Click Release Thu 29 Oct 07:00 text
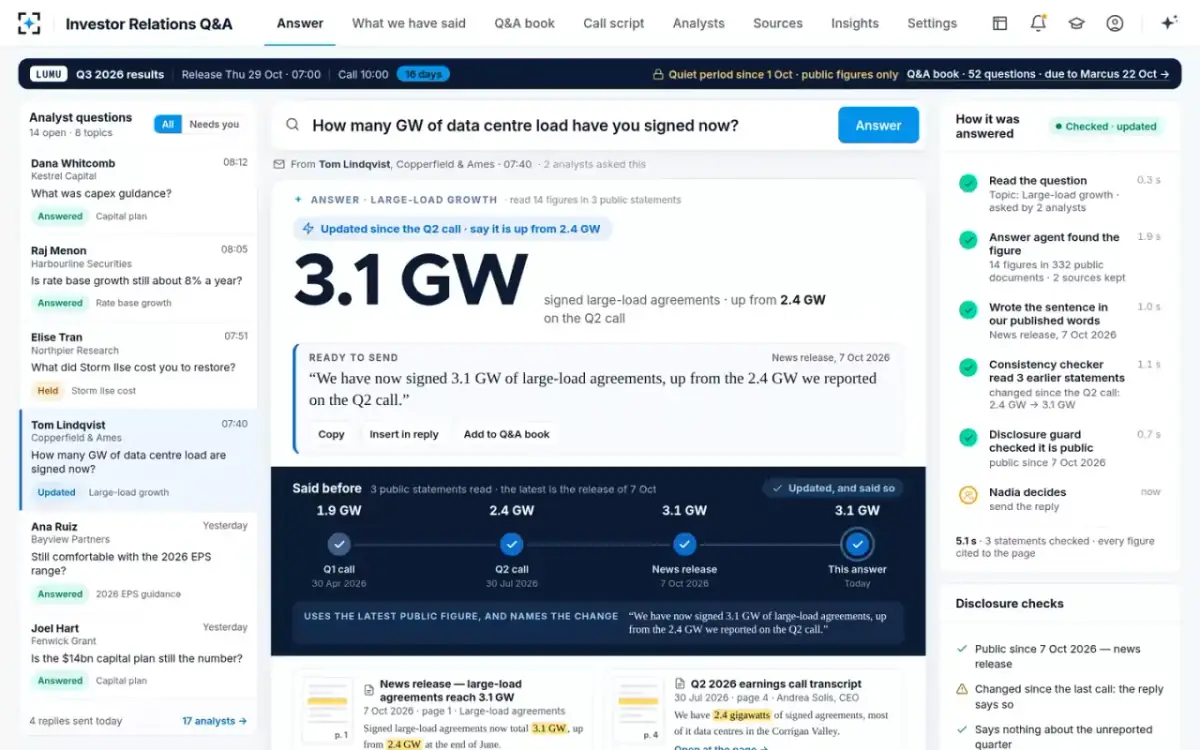 tap(251, 74)
